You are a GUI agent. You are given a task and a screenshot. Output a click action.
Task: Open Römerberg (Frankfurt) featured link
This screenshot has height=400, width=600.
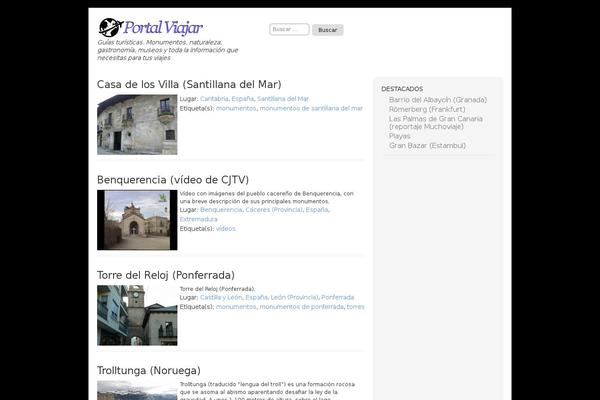pos(427,109)
